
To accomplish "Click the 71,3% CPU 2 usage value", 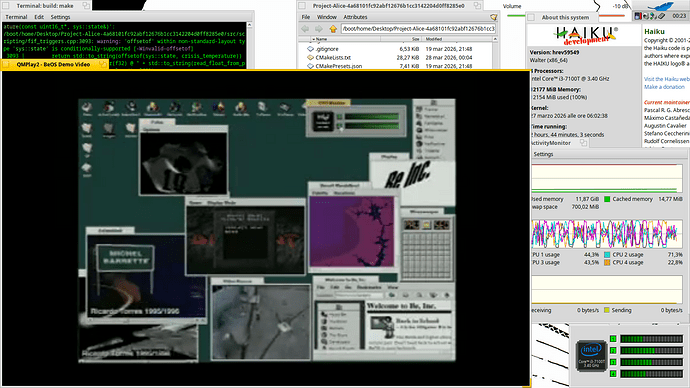I will (675, 255).
